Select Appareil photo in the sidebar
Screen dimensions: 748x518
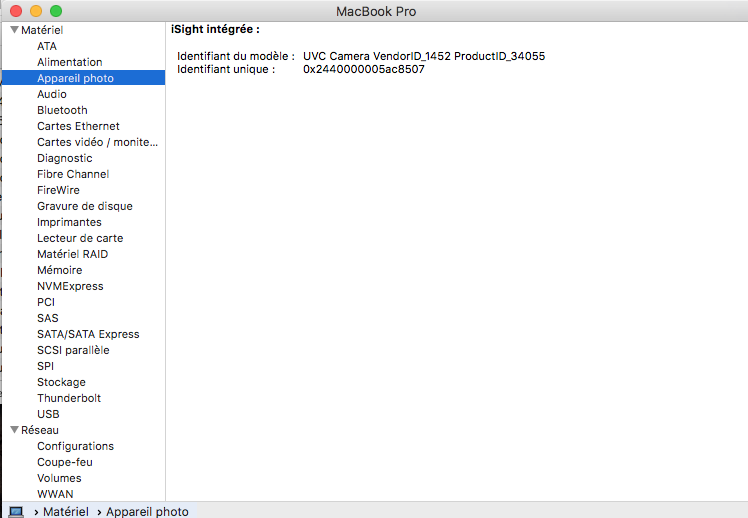click(x=83, y=78)
